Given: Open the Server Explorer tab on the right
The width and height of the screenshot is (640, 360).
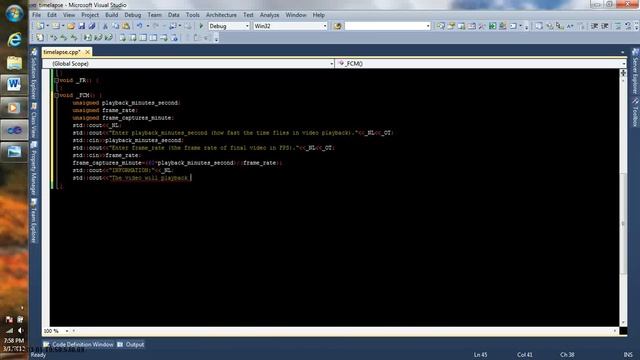Looking at the screenshot, I should (x=635, y=71).
